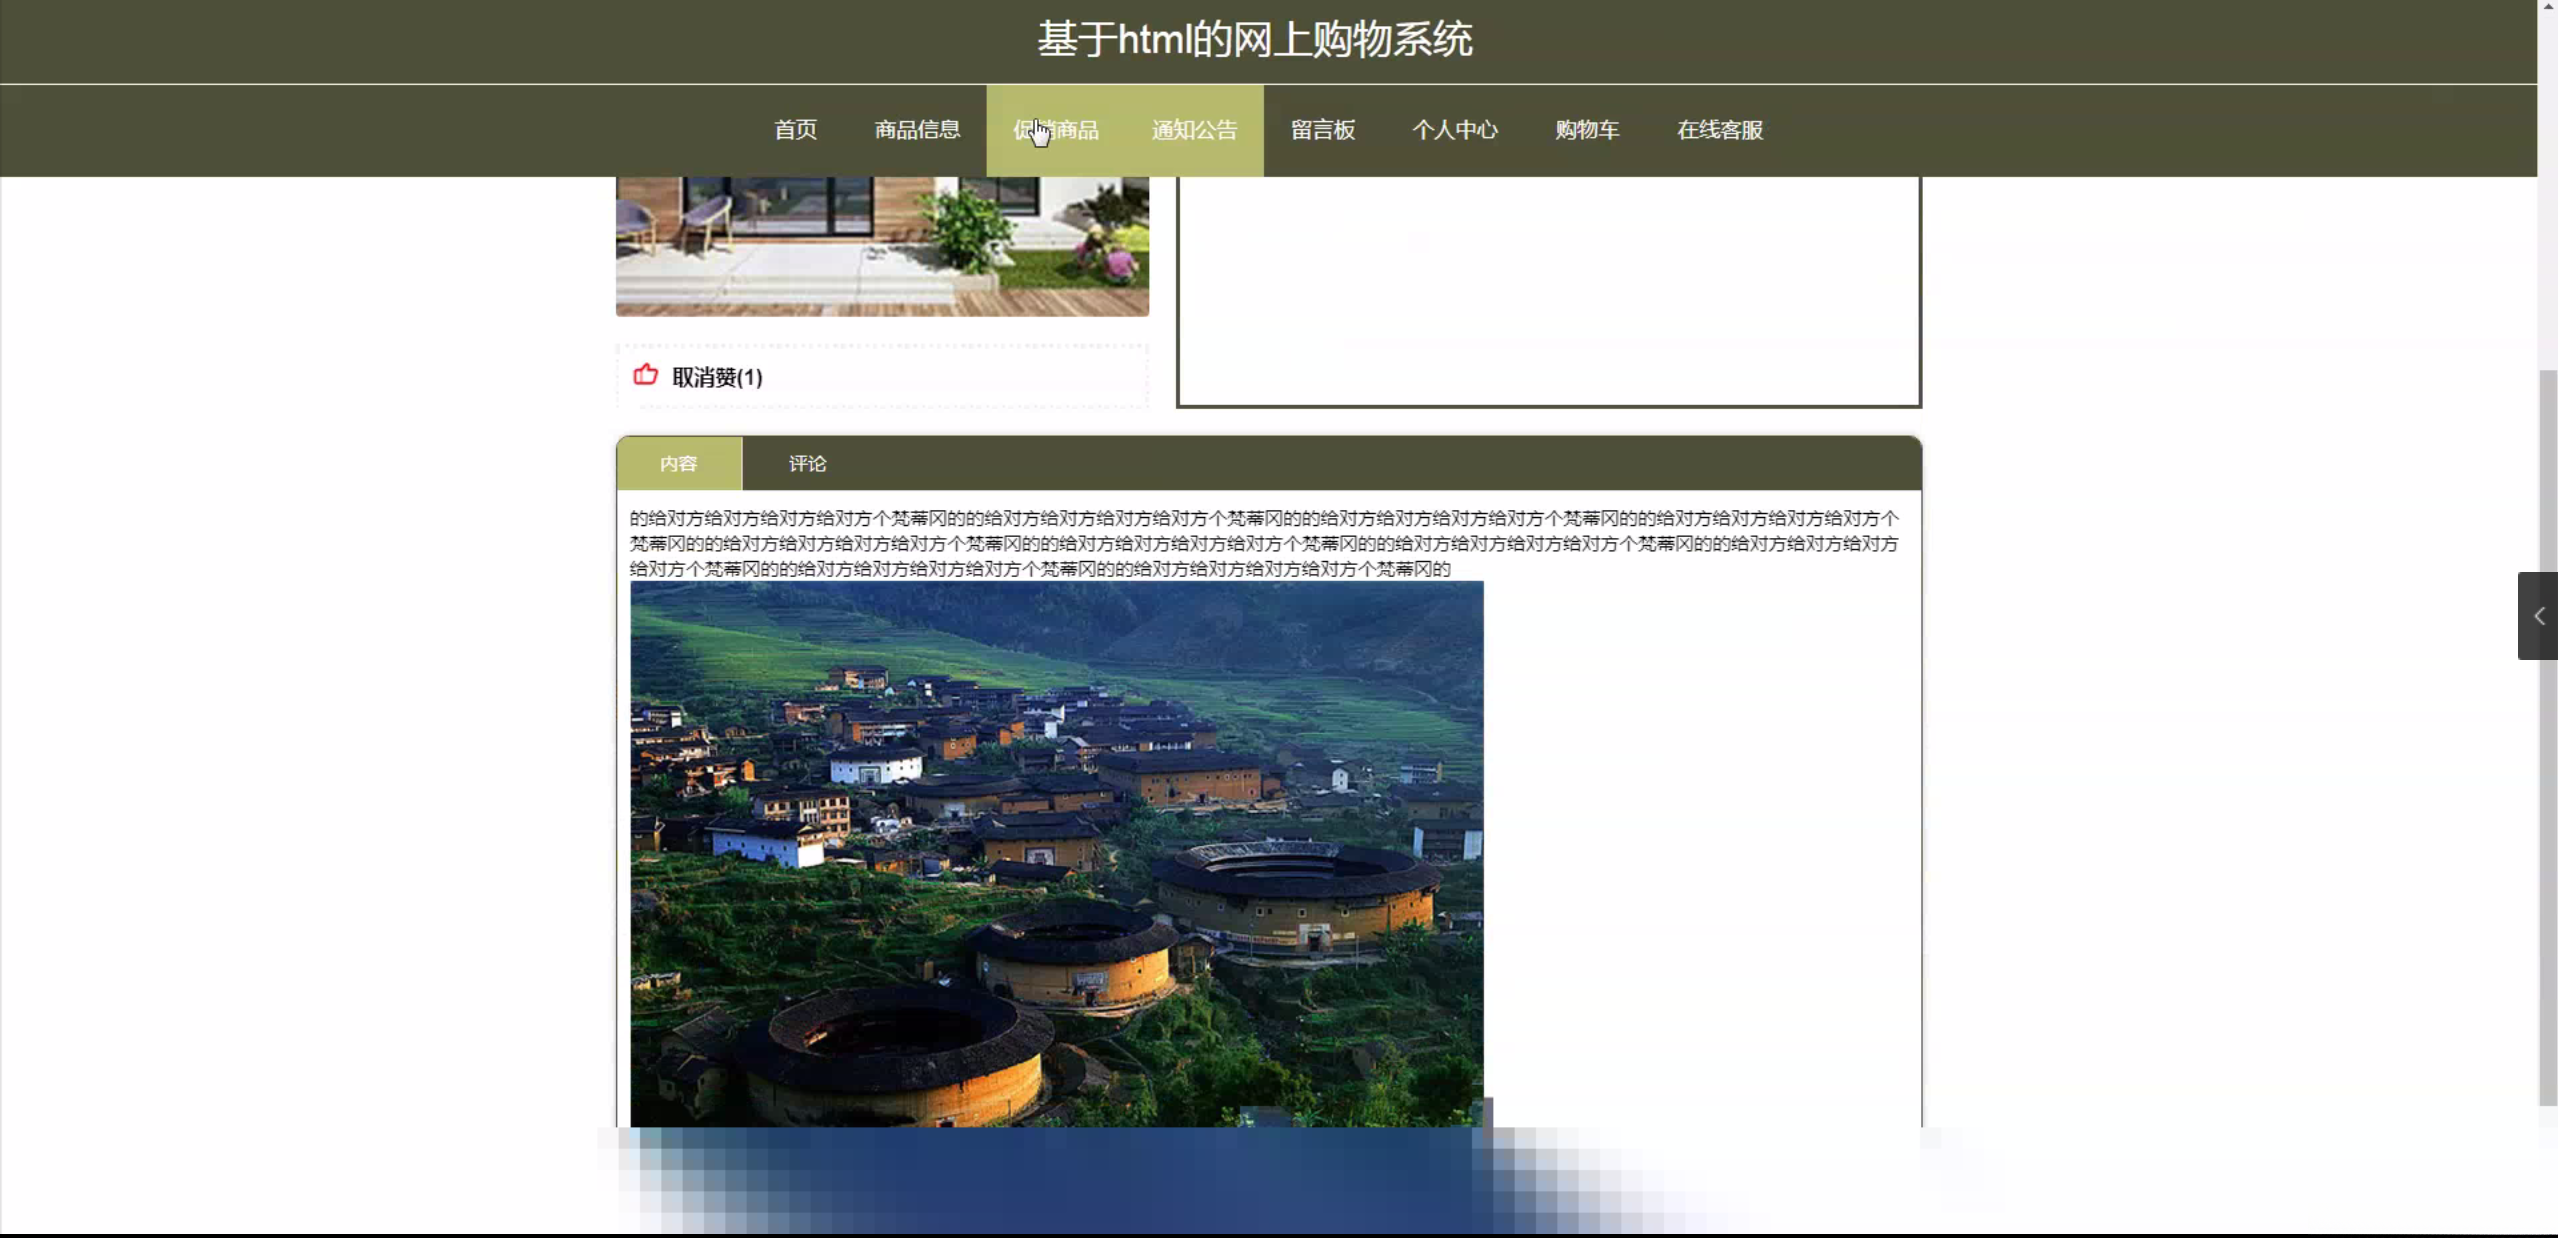Screen dimensions: 2558x1238
Task: Open 促销商品 navigation item
Action: tap(1056, 130)
